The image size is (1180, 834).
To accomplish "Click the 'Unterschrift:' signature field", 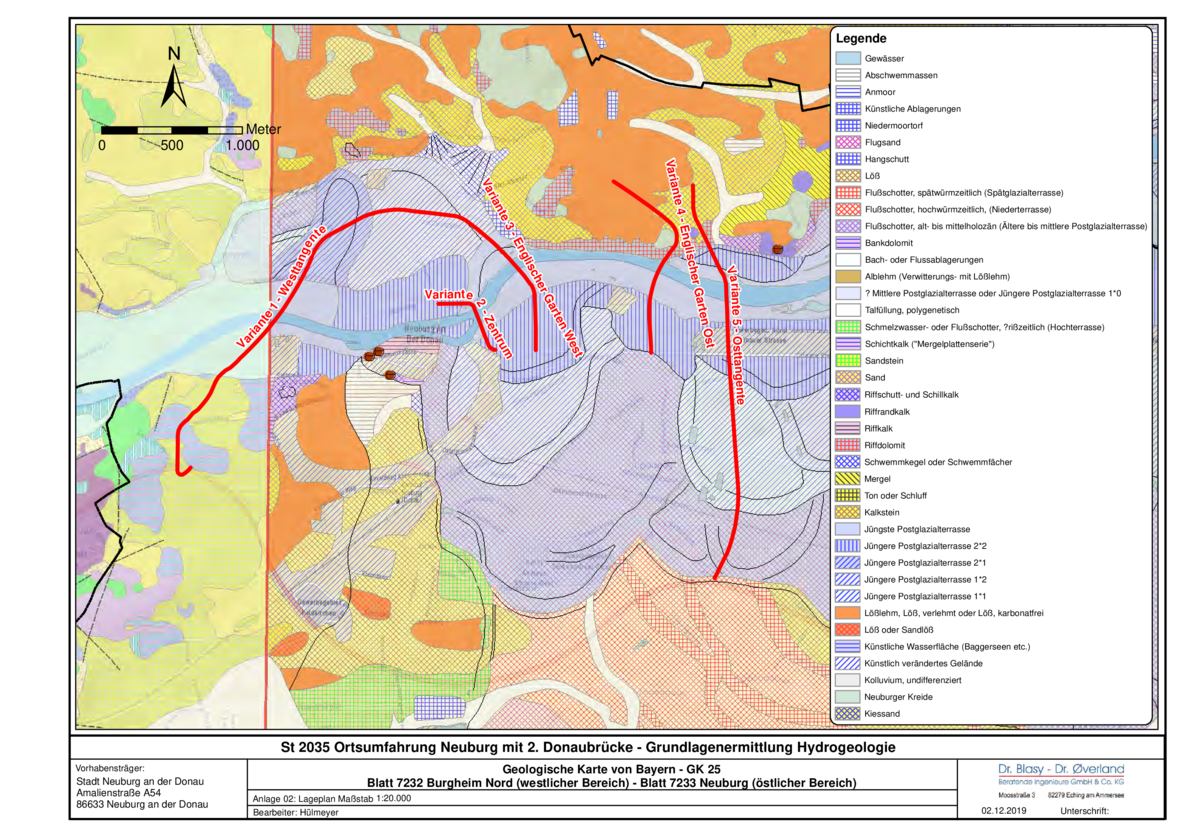I will 1084,811.
